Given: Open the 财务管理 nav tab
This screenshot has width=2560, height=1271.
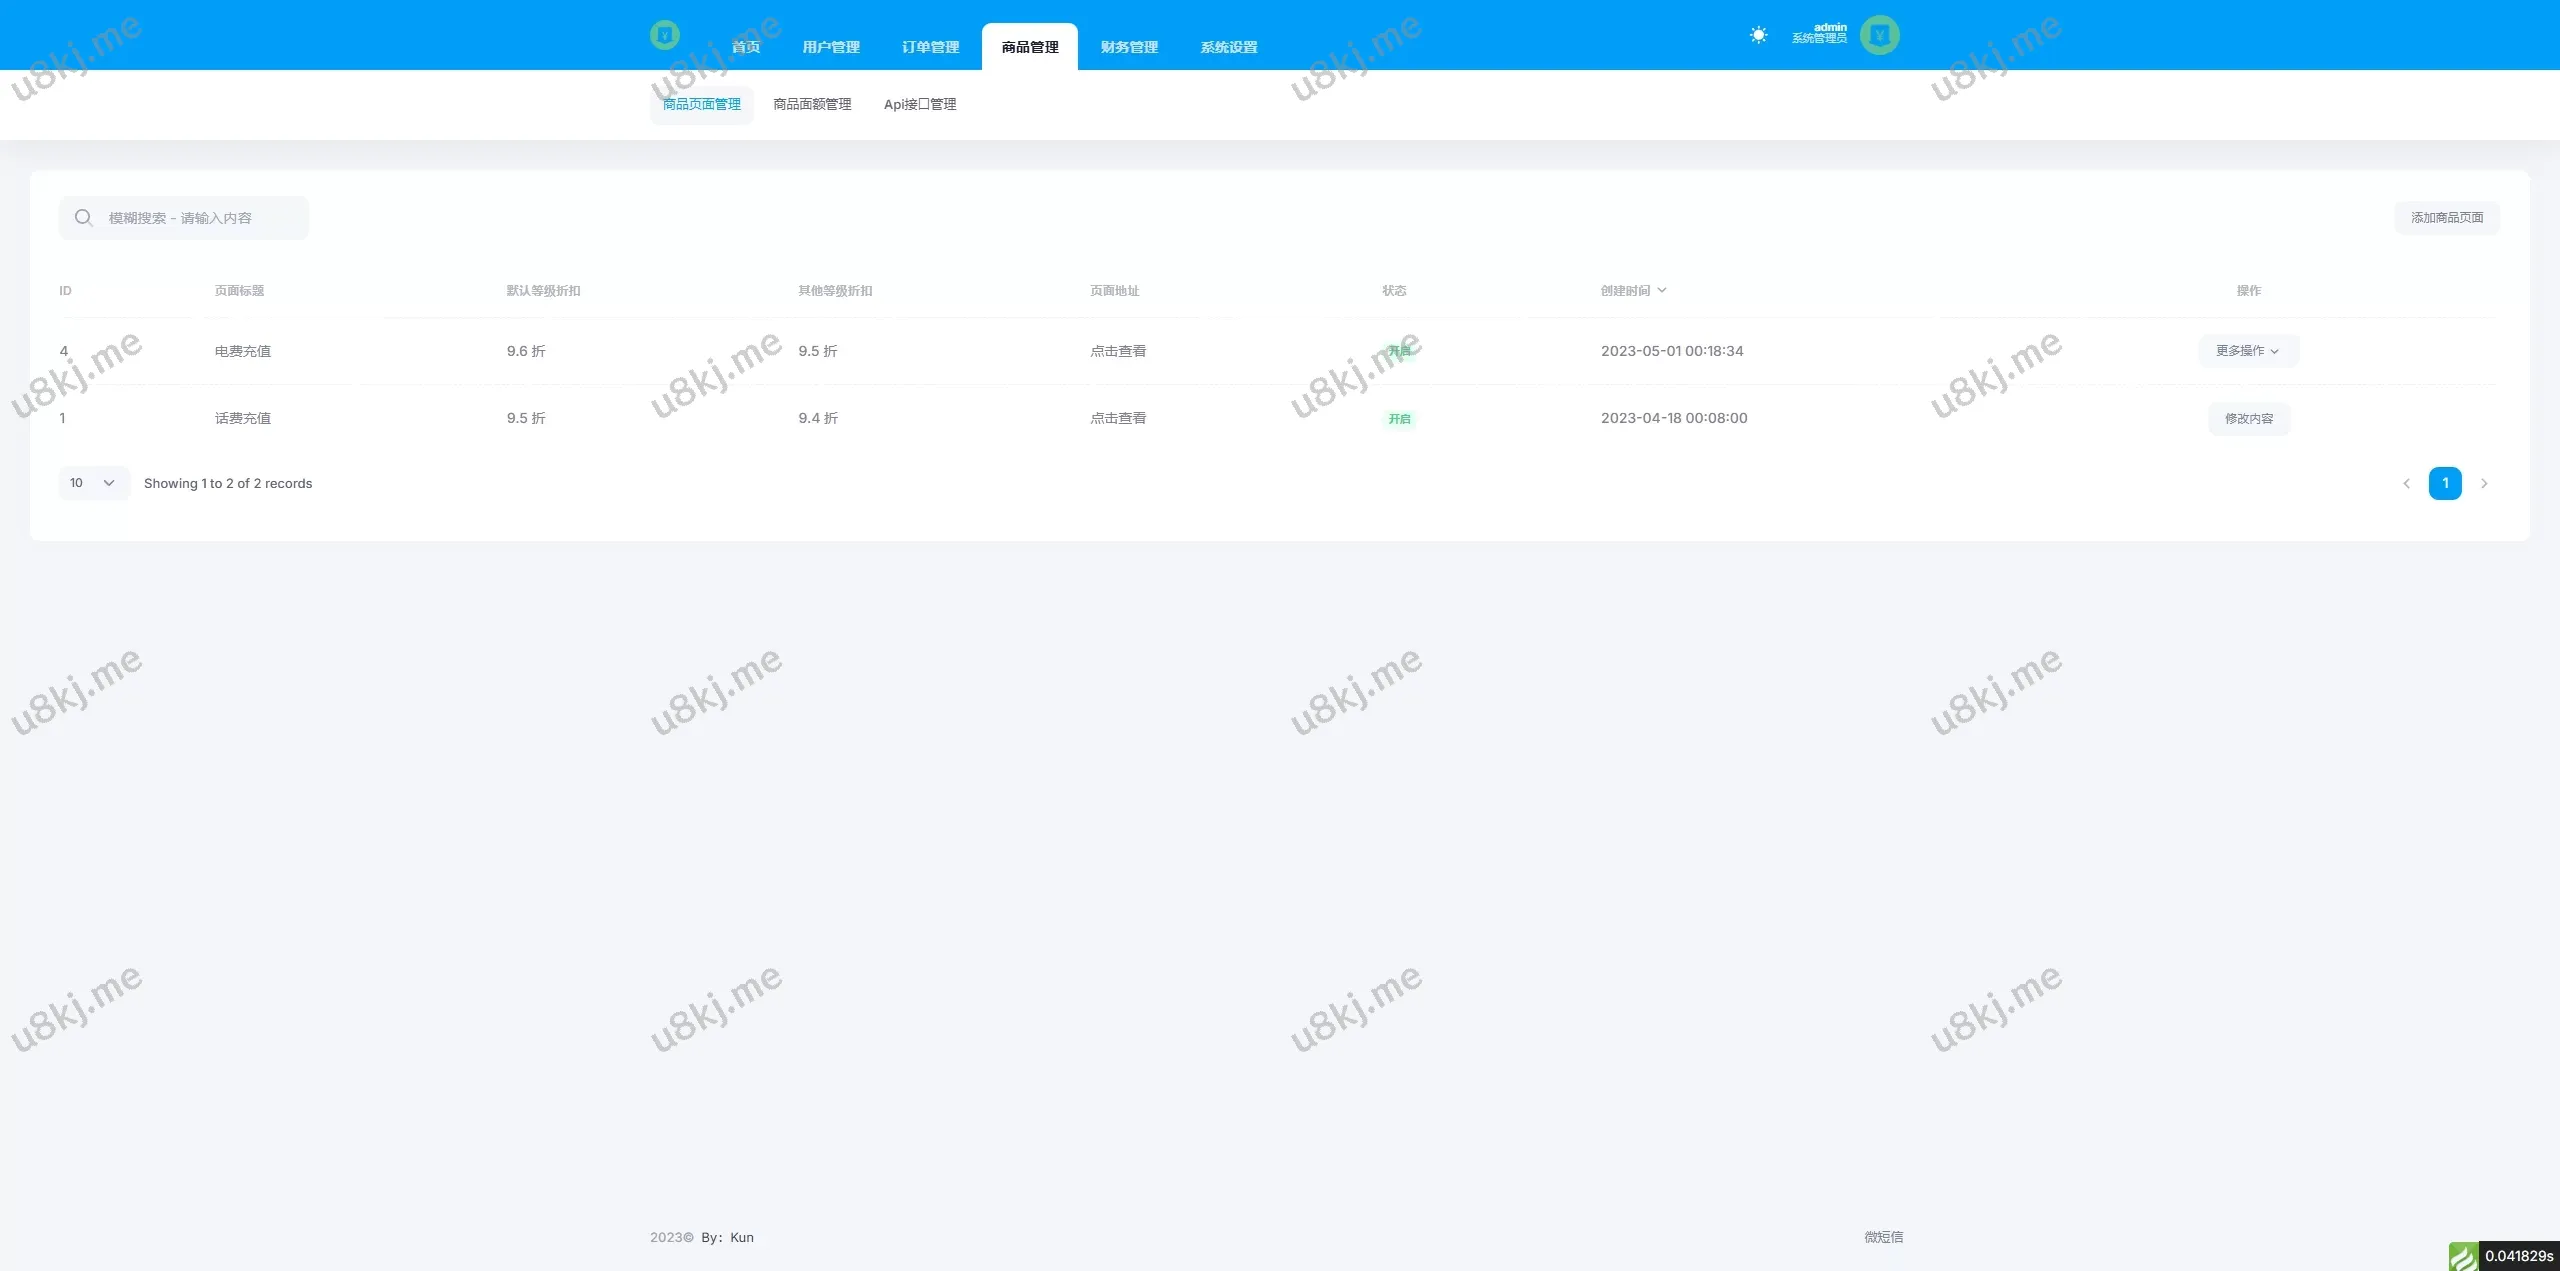Looking at the screenshot, I should pos(1129,47).
